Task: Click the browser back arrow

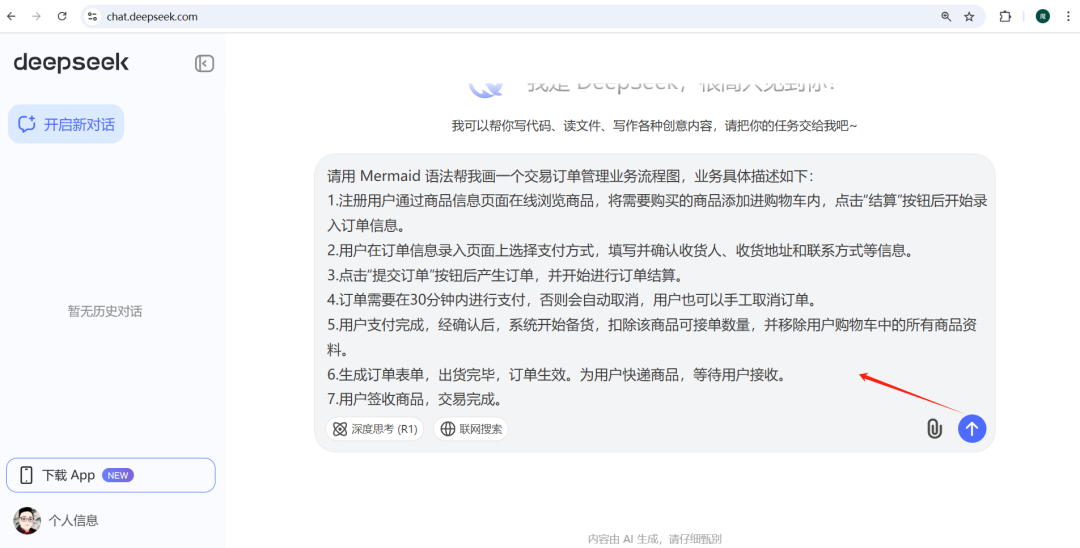Action: tap(11, 17)
